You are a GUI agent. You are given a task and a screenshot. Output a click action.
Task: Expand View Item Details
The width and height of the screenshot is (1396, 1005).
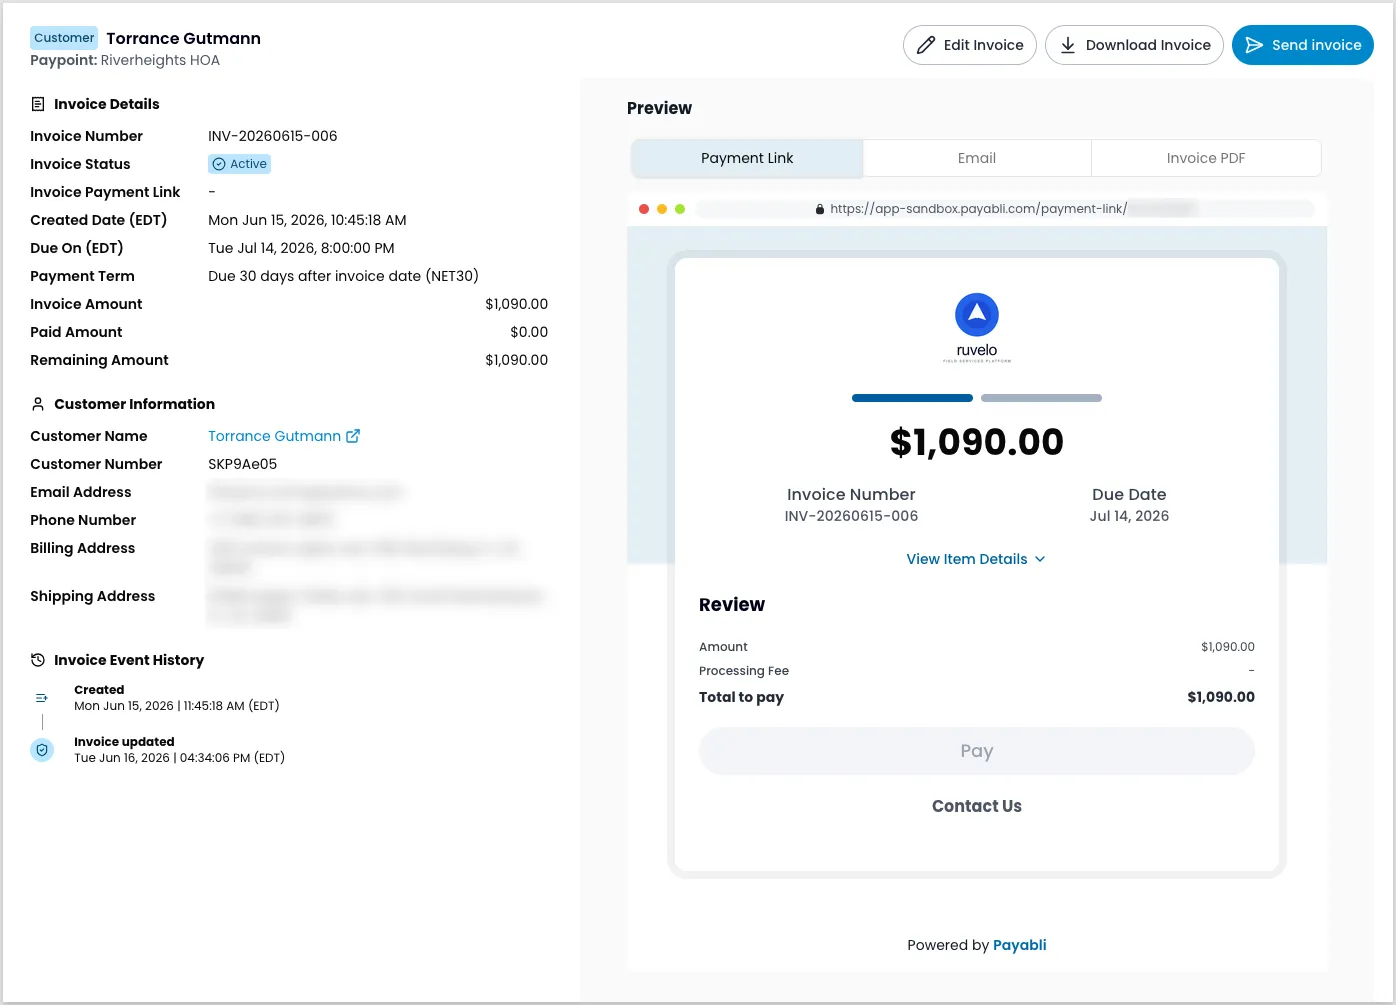point(976,559)
